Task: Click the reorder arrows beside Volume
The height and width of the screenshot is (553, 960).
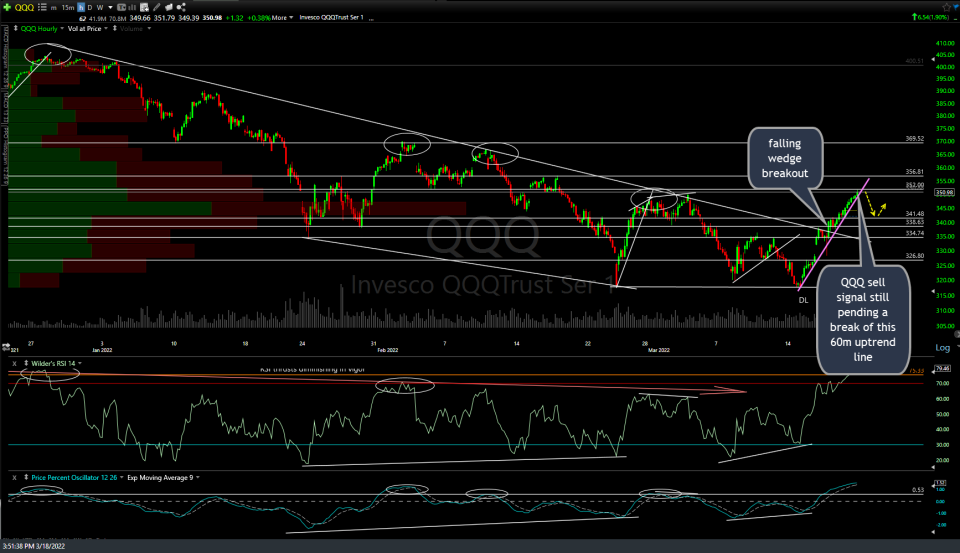Action: [x=115, y=28]
